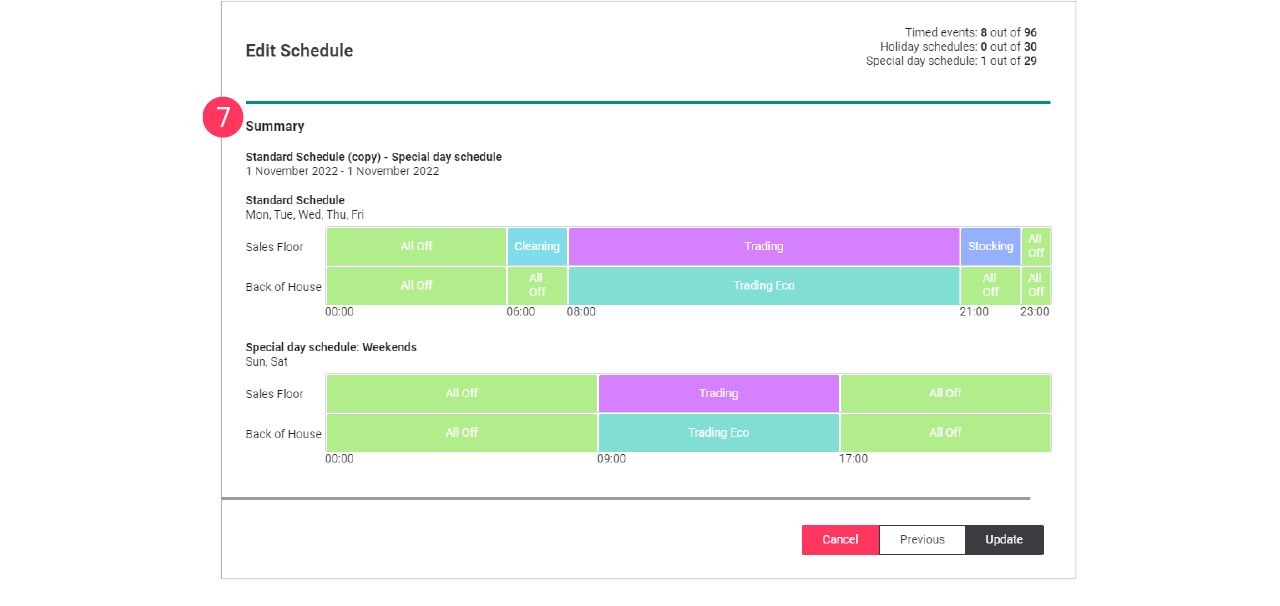Select the Cleaning block on Sales Floor
The width and height of the screenshot is (1280, 606).
pyautogui.click(x=536, y=246)
